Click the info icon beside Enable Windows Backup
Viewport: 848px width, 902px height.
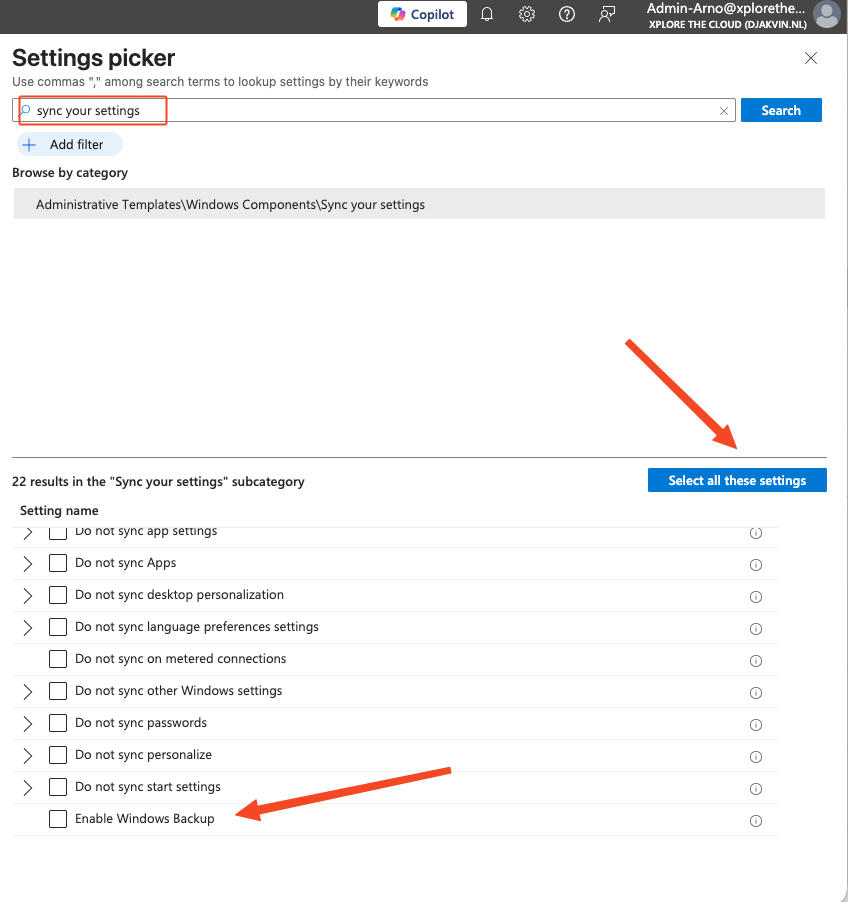[x=756, y=820]
